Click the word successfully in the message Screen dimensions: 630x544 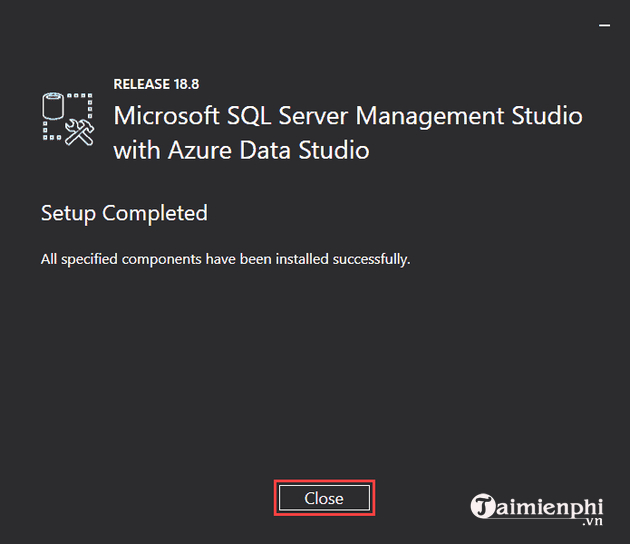(x=371, y=260)
